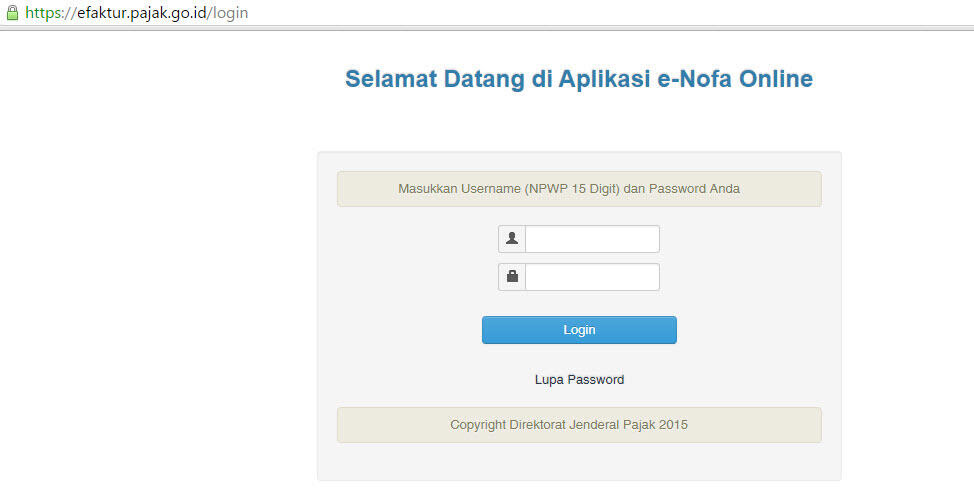Click the blank white area left of form
This screenshot has width=974, height=490.
tap(155, 279)
